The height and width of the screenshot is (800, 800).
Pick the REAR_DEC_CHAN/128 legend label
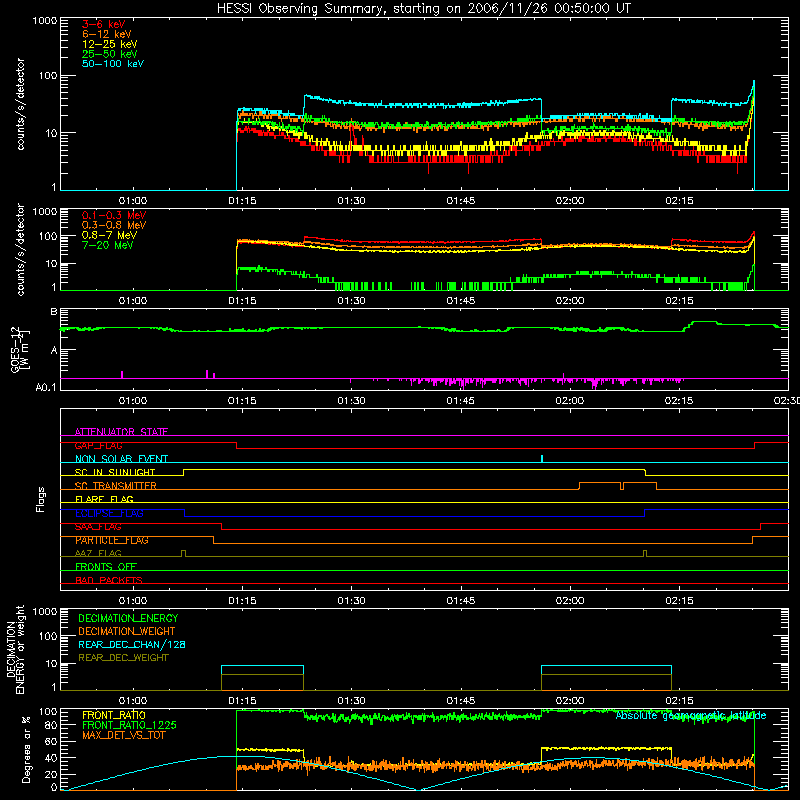132,644
